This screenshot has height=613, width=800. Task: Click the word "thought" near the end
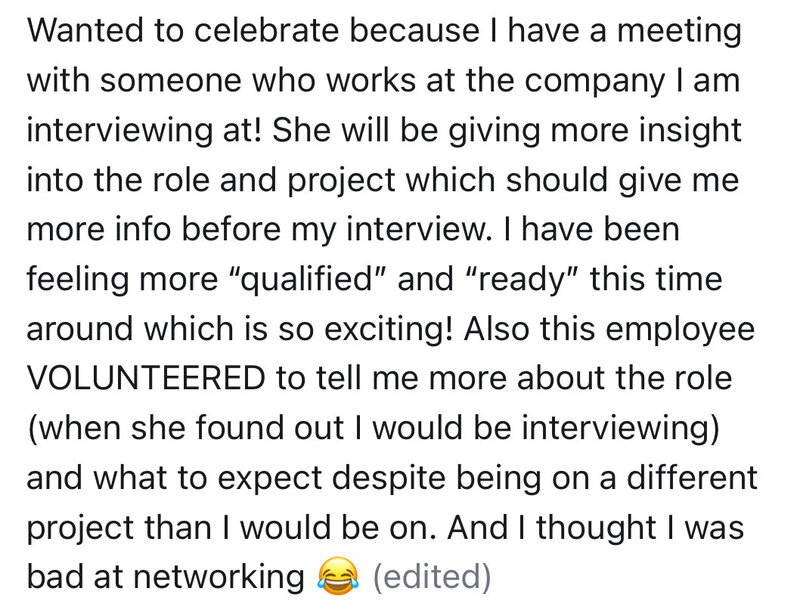596,527
